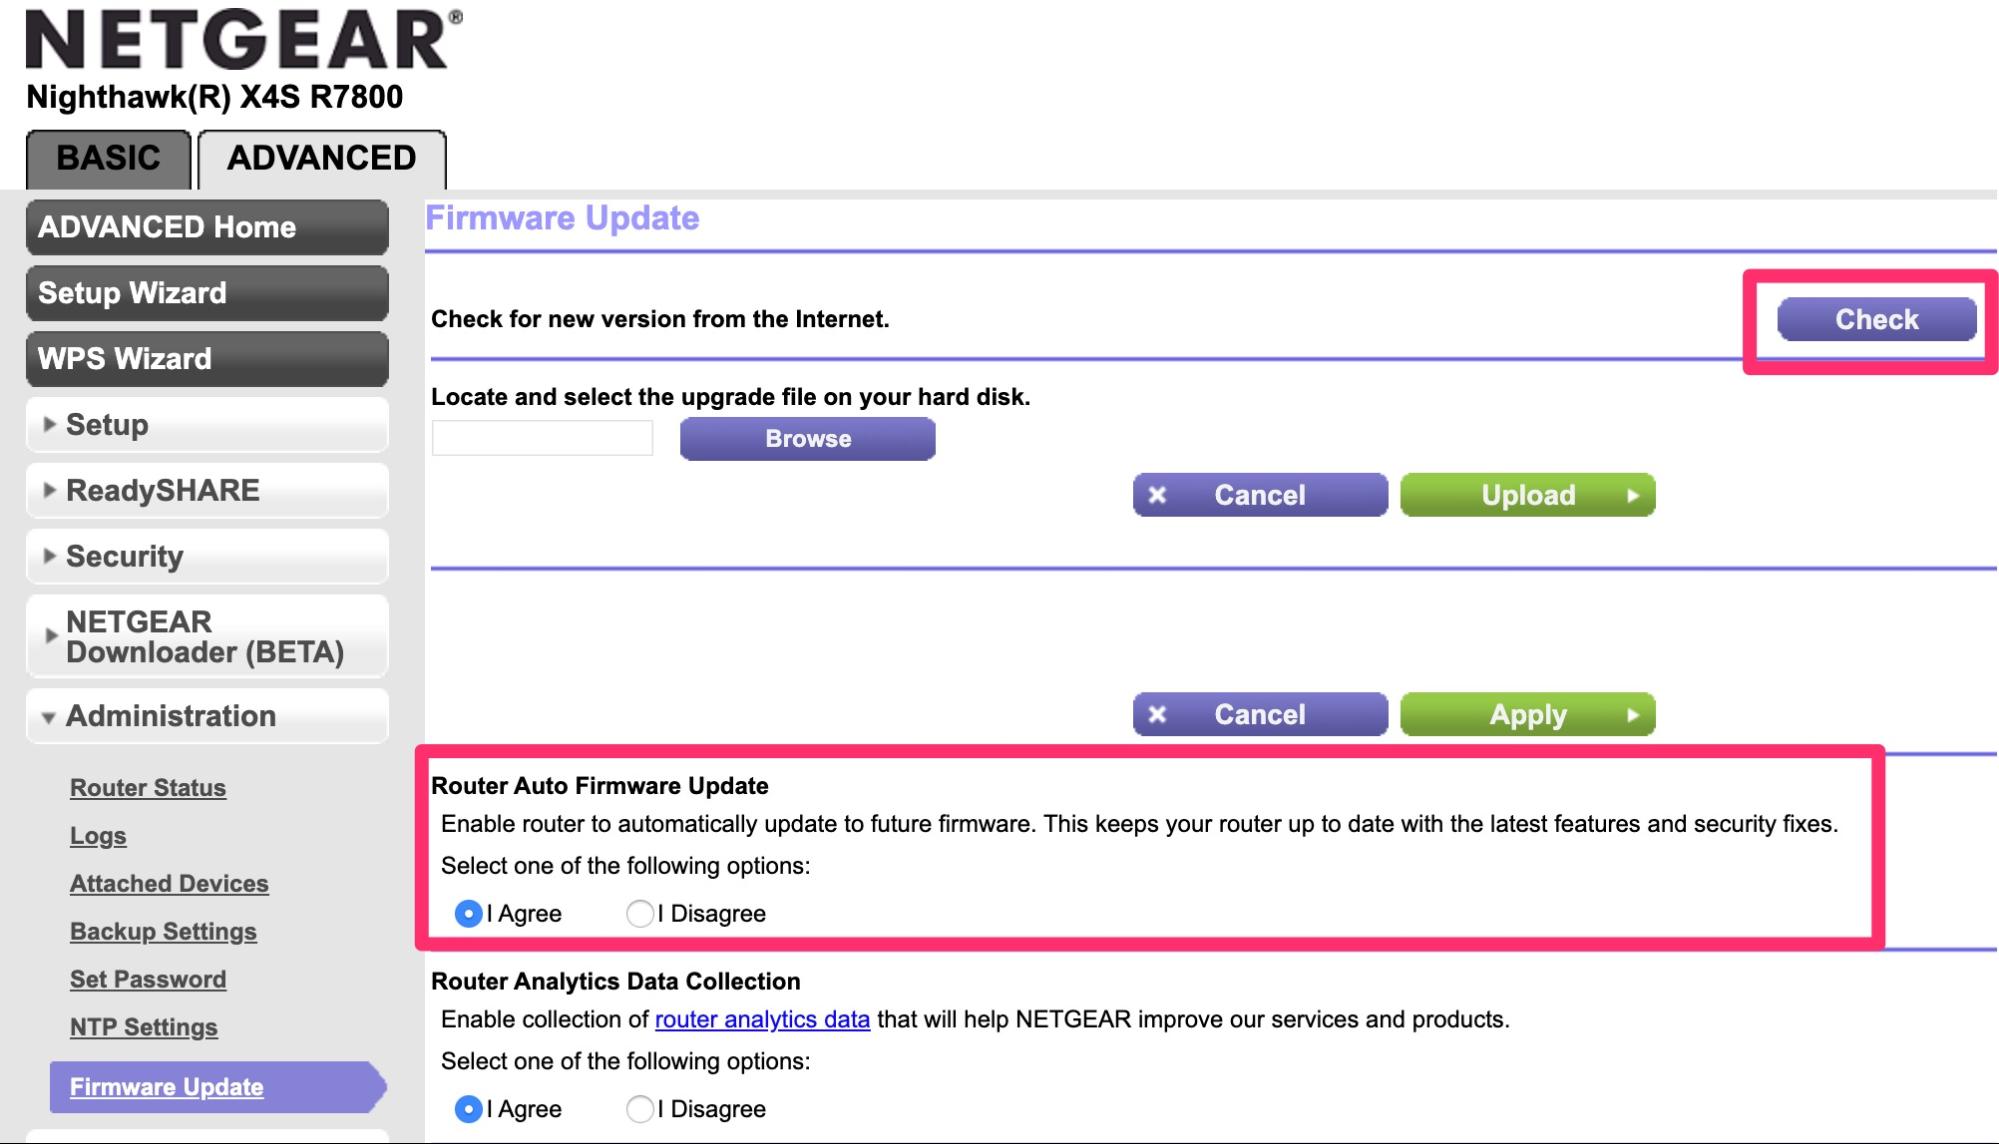Click the Apply icon to save settings
Viewport: 1999px width, 1144px height.
click(1527, 713)
